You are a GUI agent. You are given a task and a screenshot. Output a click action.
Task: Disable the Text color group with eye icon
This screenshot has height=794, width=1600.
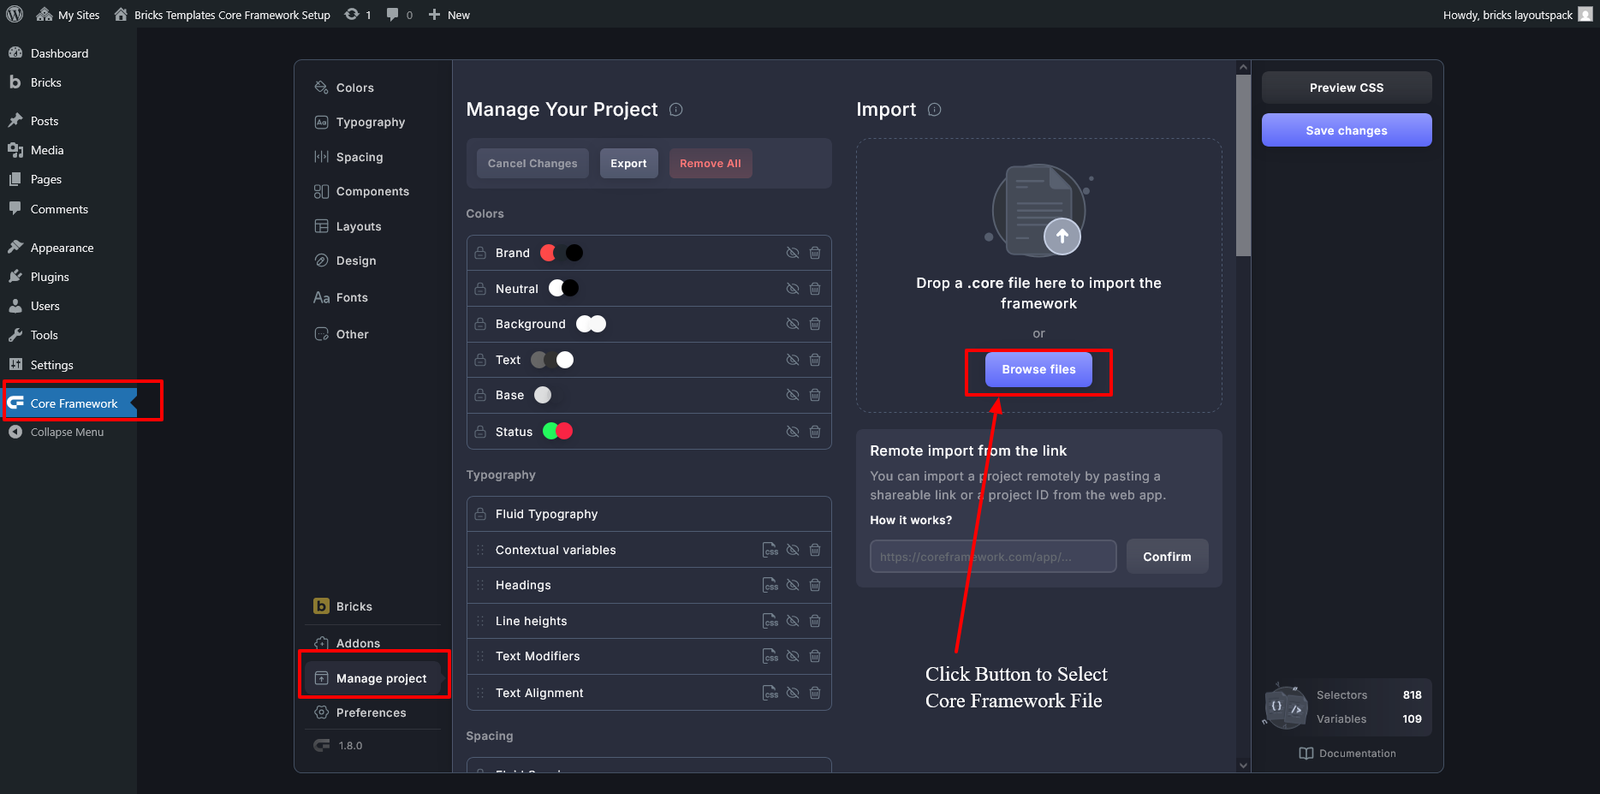click(x=792, y=360)
